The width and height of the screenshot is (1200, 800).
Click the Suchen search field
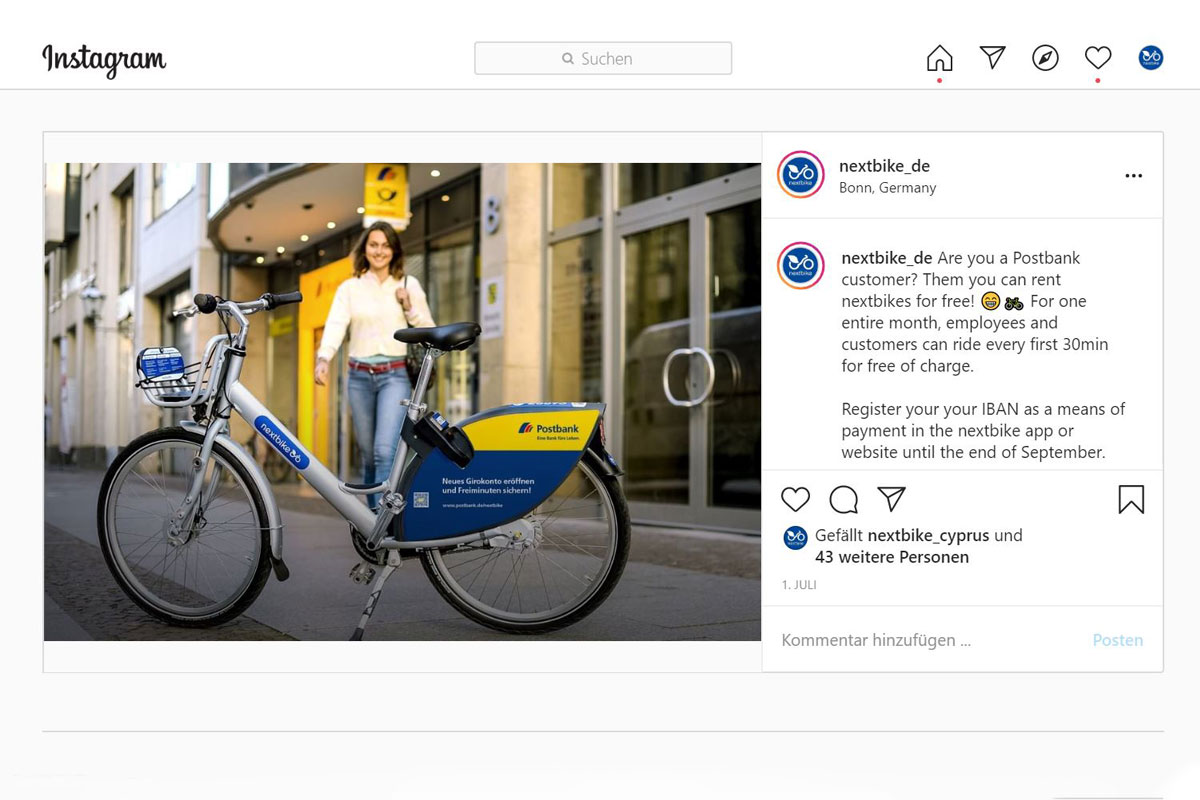pos(603,58)
